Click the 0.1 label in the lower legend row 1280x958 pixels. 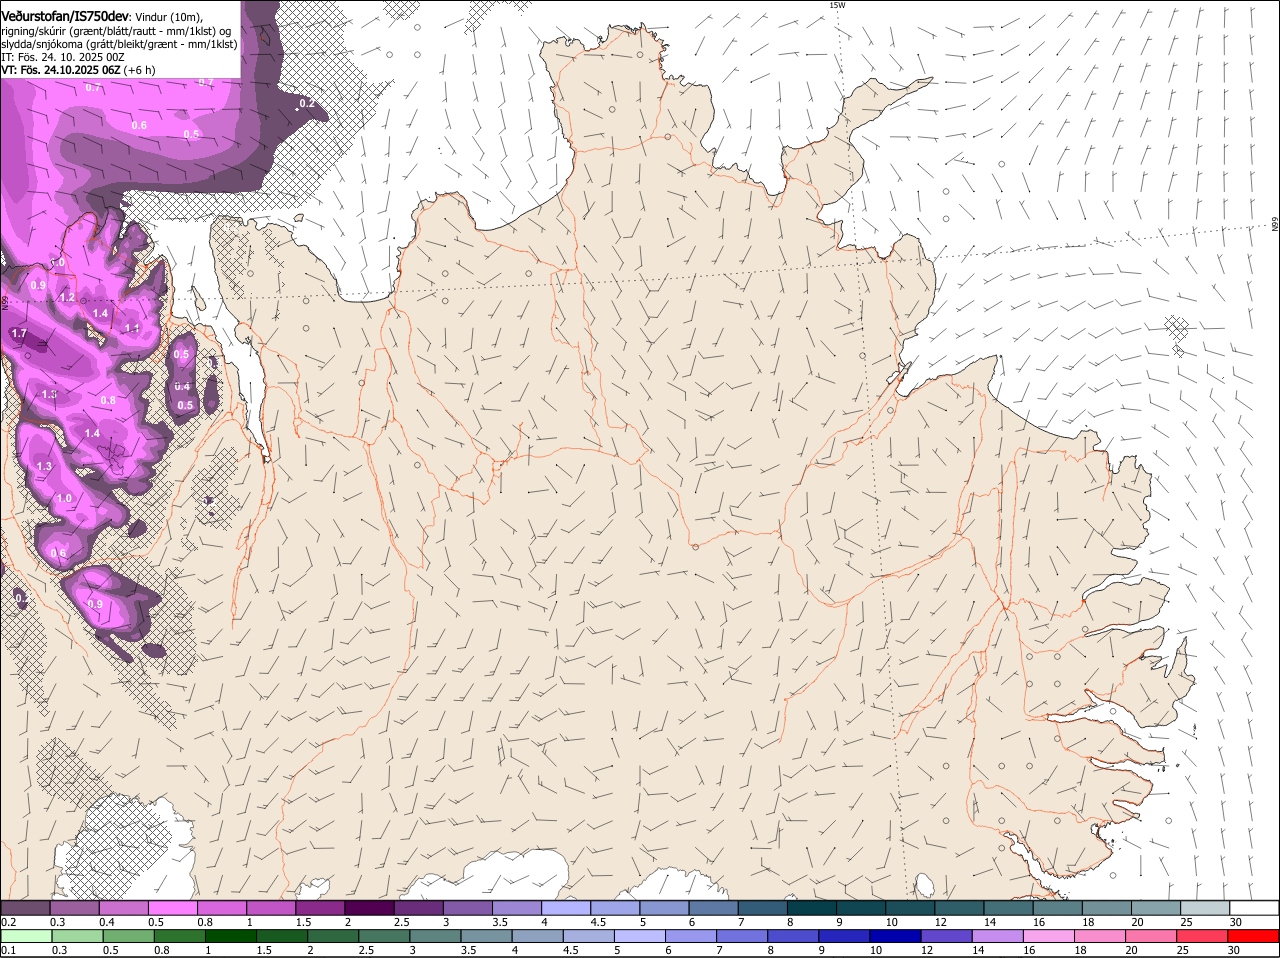(8, 950)
